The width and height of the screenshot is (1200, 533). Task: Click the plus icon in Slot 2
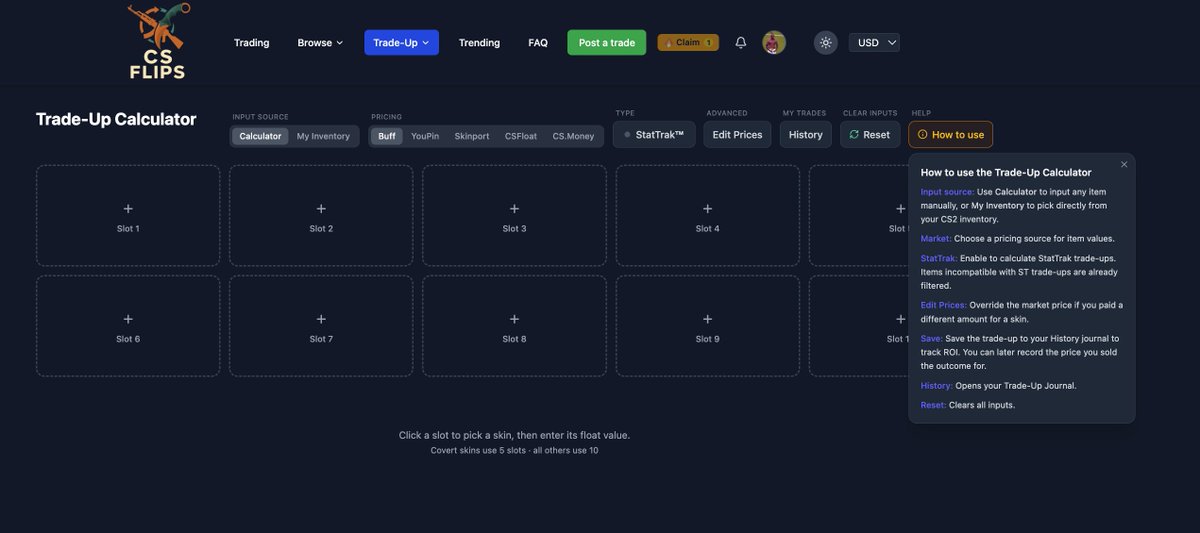(x=321, y=209)
